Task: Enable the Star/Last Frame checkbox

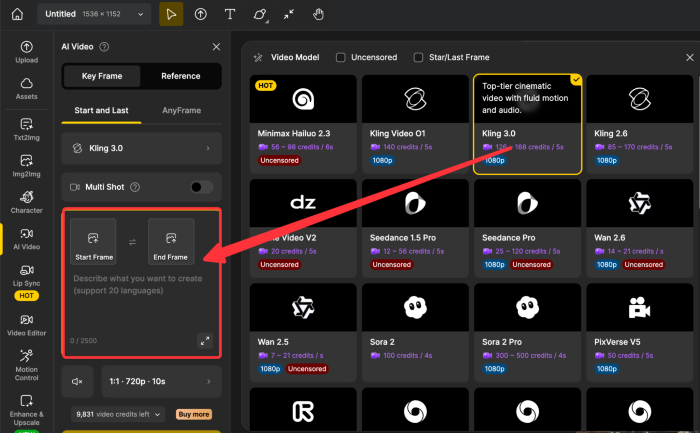Action: click(419, 58)
